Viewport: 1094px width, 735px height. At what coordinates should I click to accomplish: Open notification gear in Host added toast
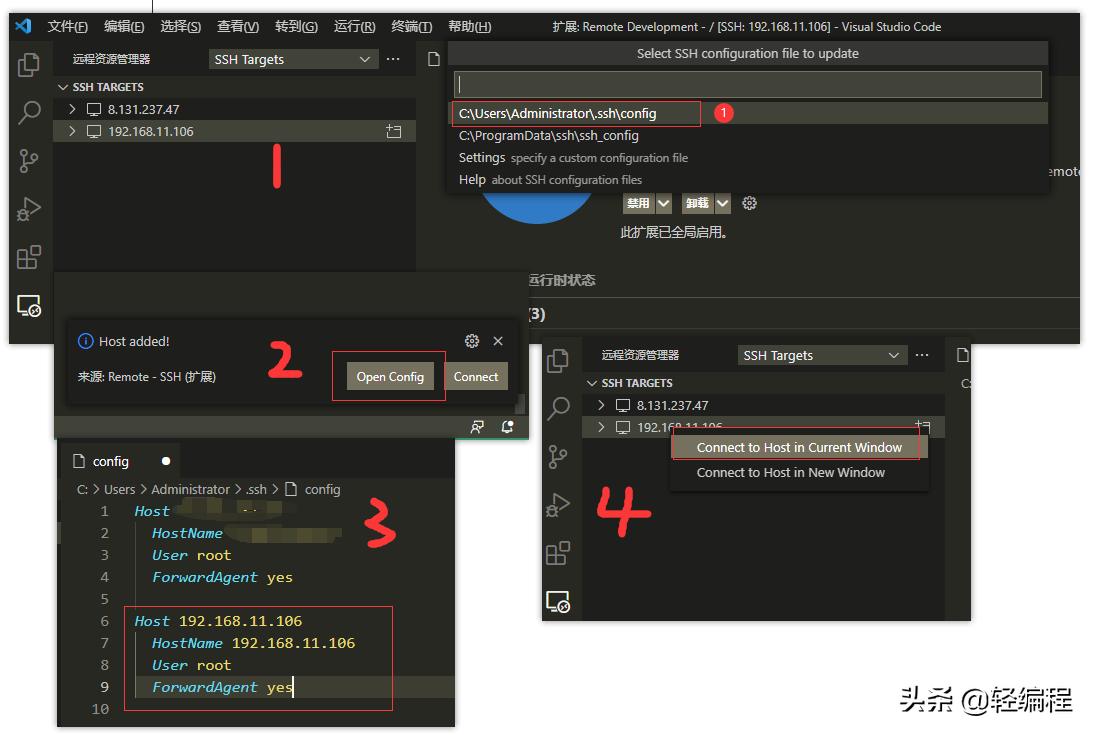coord(472,341)
